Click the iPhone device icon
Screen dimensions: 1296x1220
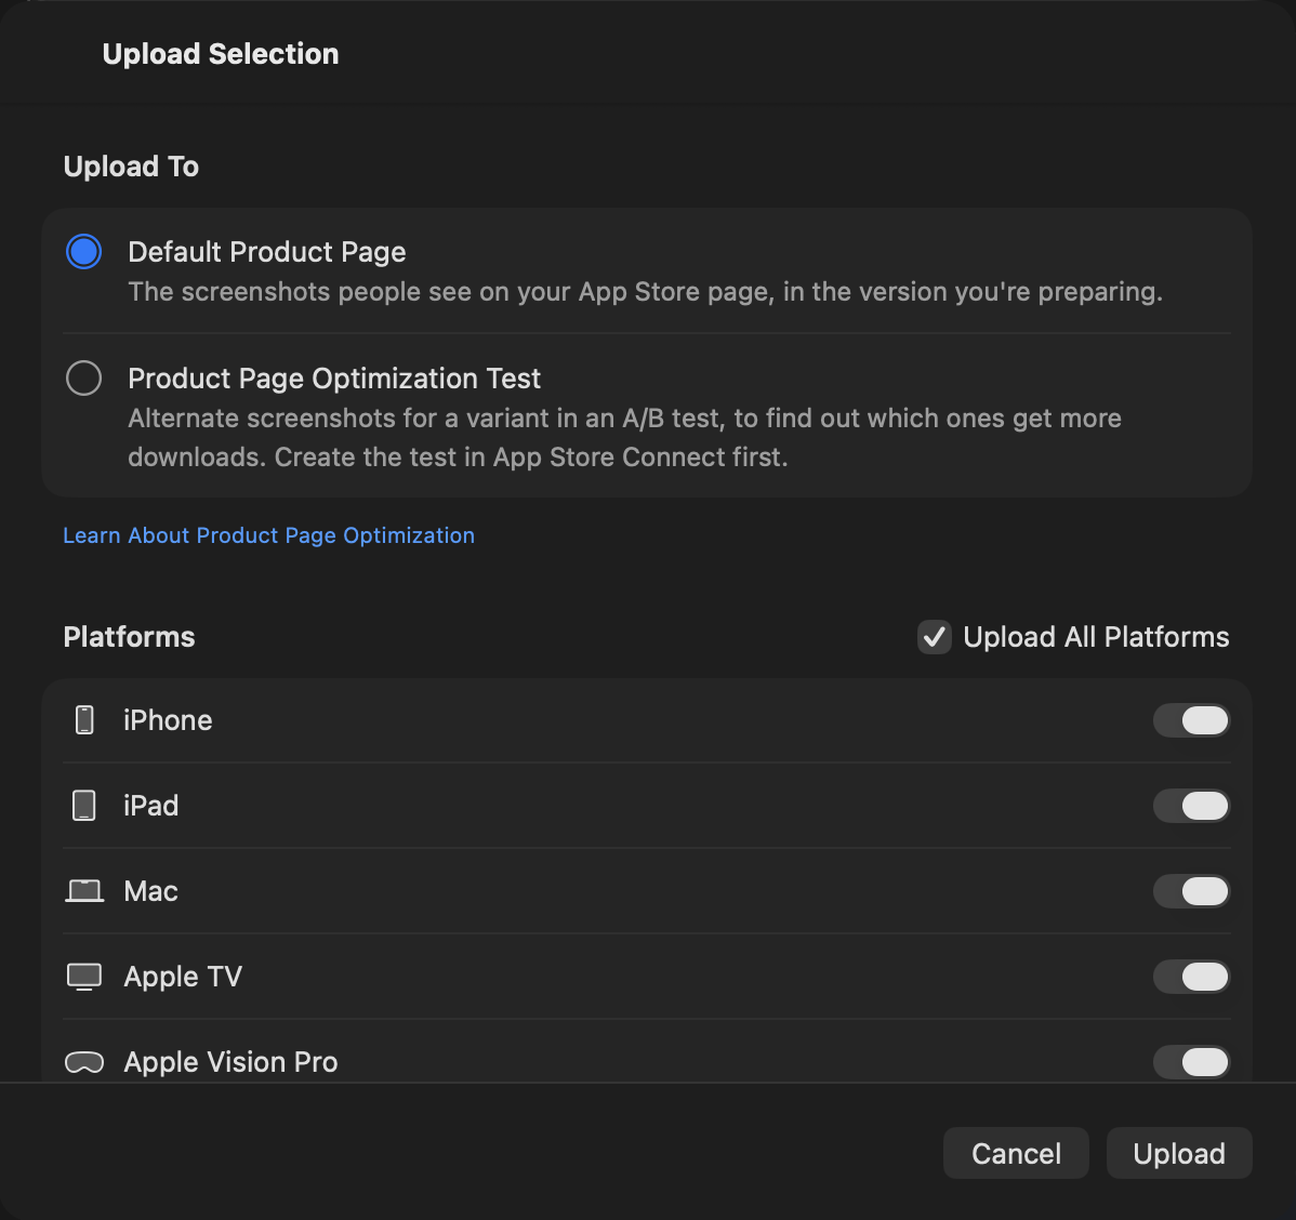85,720
